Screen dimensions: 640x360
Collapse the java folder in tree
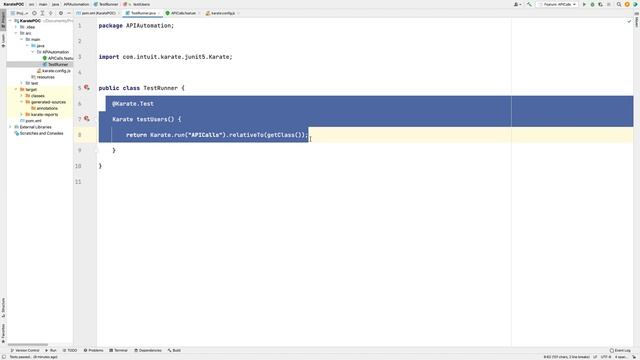point(27,46)
